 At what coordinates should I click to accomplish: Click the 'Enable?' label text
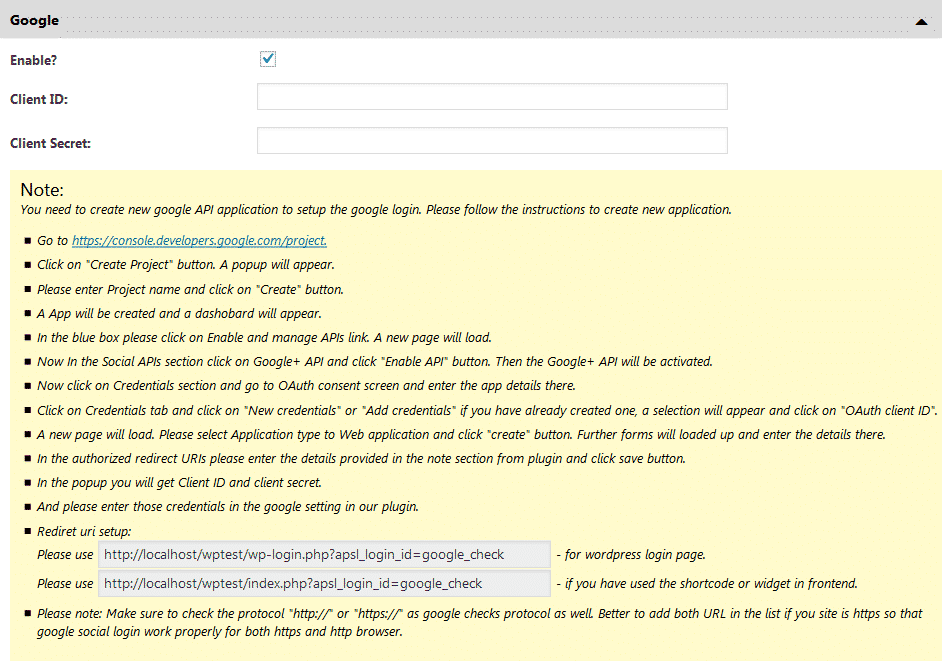point(34,60)
